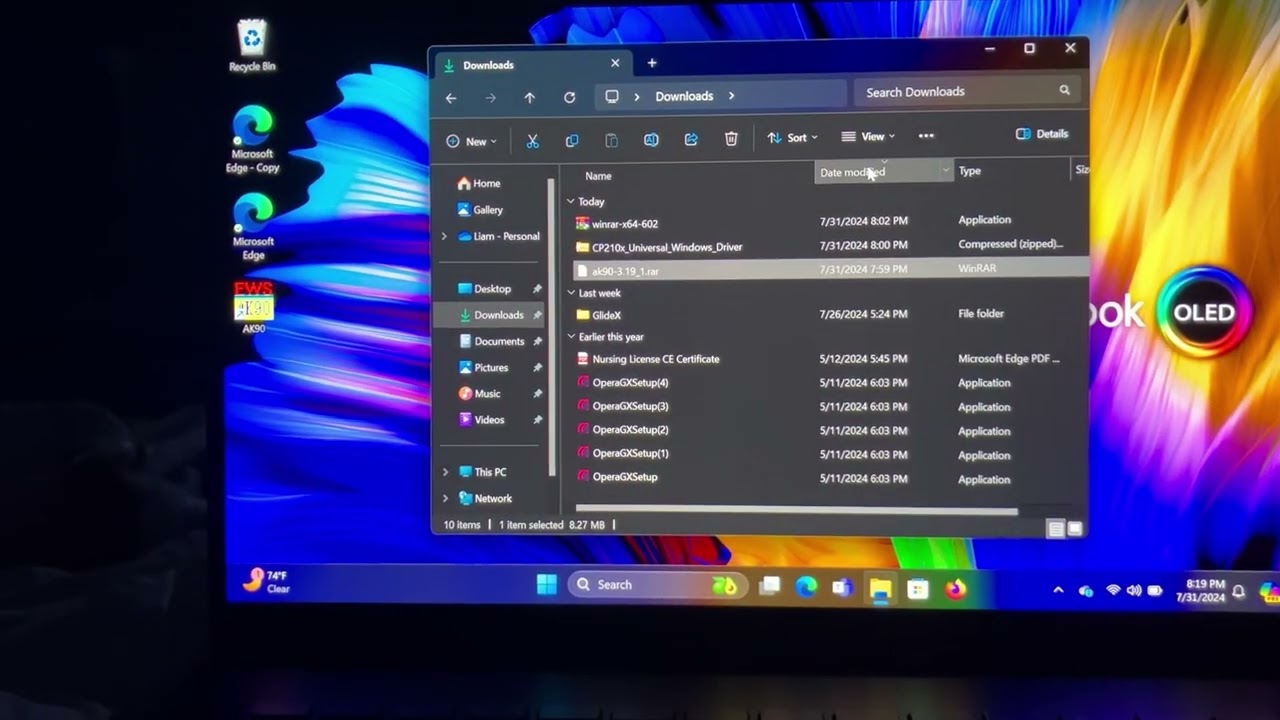1280x720 pixels.
Task: Open Windows Start button
Action: tap(546, 585)
